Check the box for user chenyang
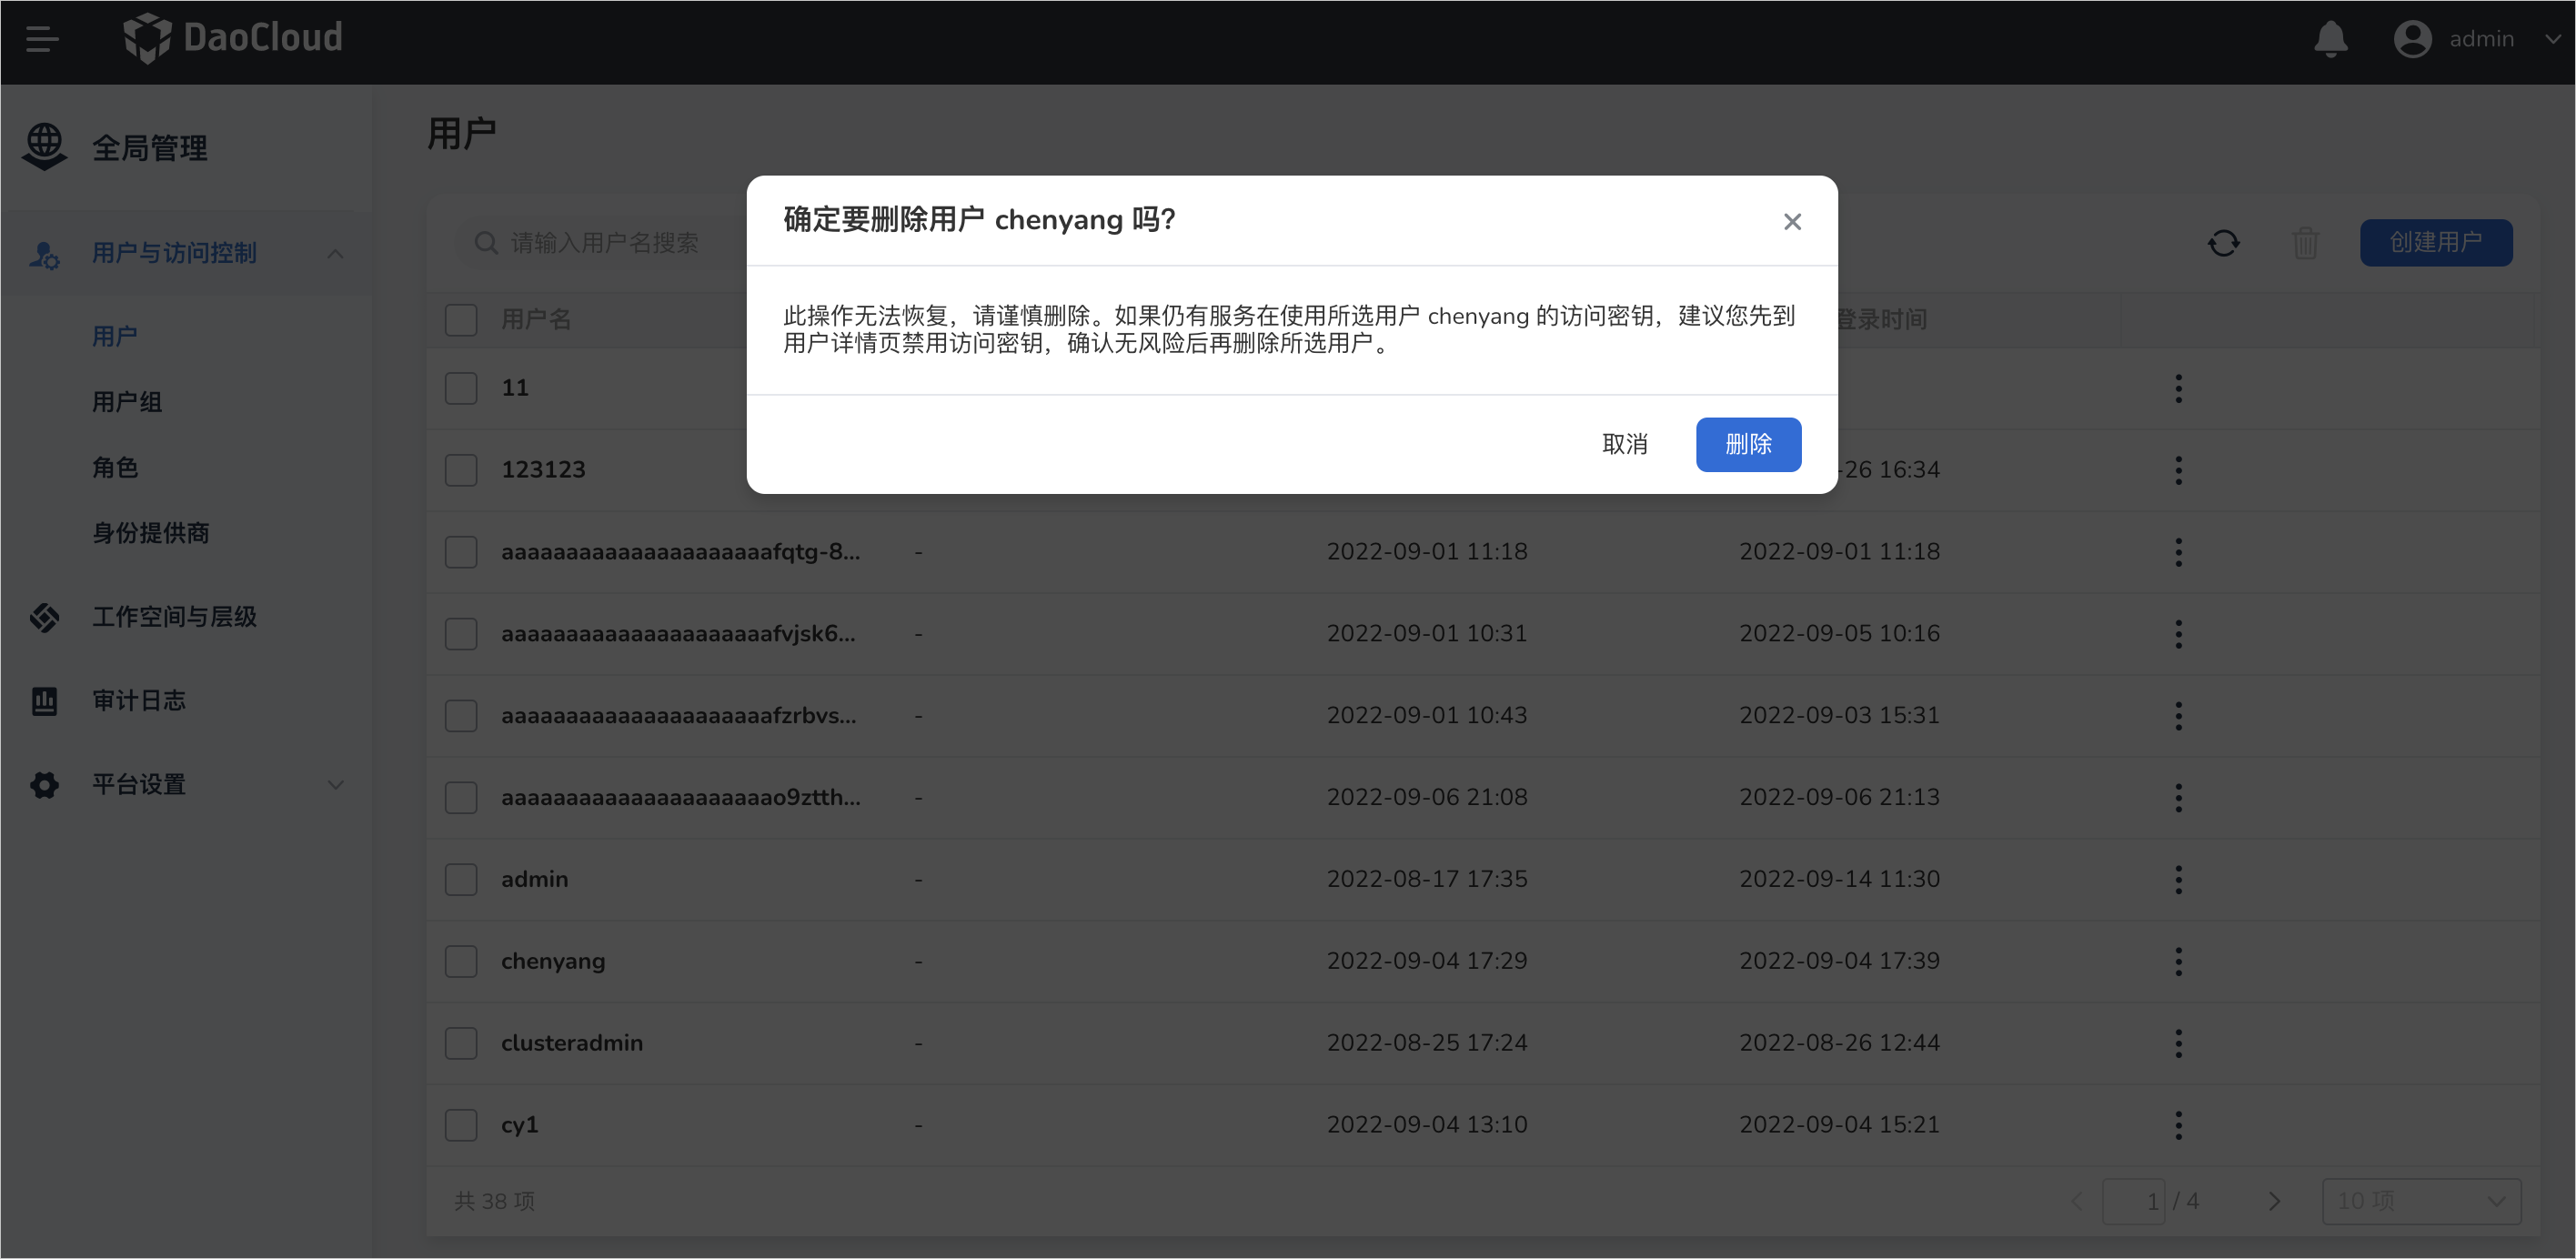 [x=461, y=962]
